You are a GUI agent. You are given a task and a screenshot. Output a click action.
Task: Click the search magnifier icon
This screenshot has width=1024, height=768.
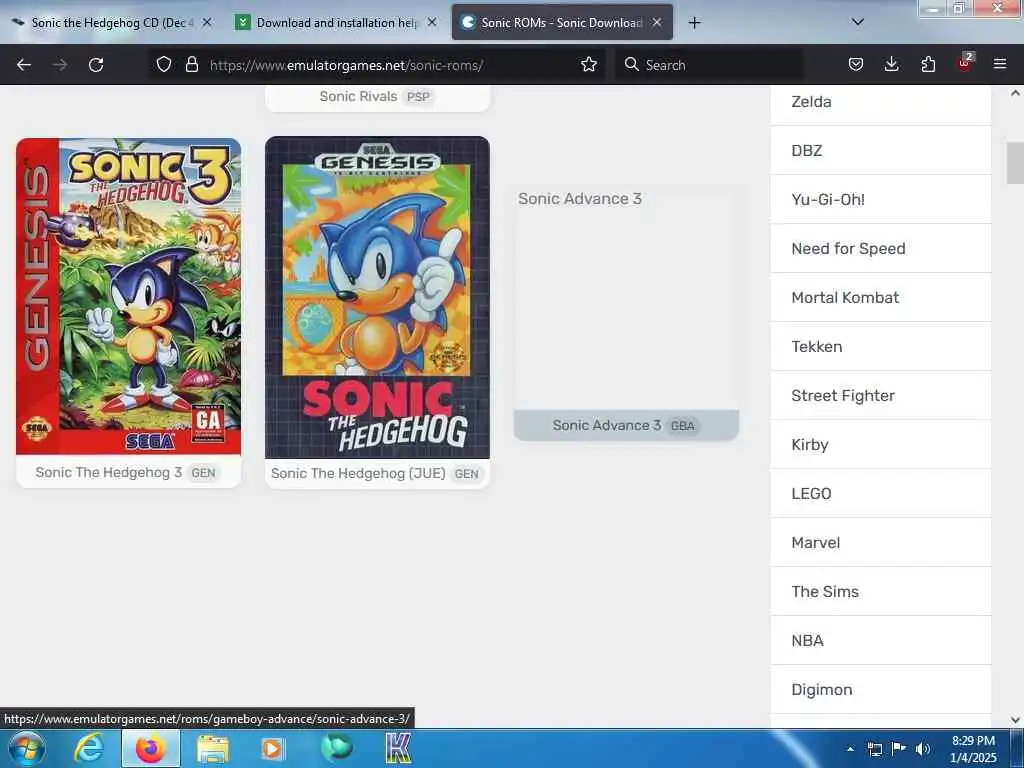pos(632,64)
